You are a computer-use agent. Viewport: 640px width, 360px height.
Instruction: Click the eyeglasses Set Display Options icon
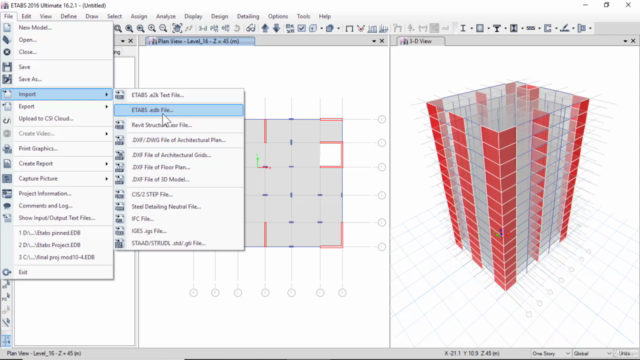pos(250,28)
